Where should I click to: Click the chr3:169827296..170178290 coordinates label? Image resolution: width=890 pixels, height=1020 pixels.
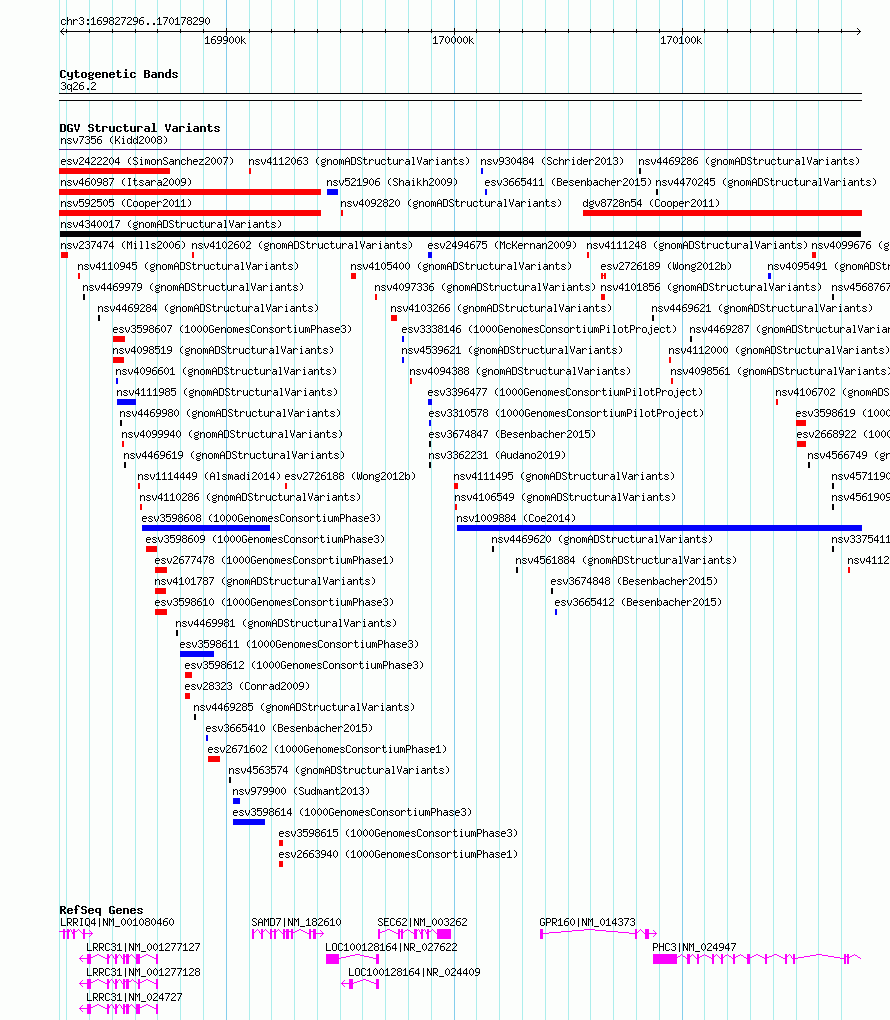pyautogui.click(x=135, y=21)
